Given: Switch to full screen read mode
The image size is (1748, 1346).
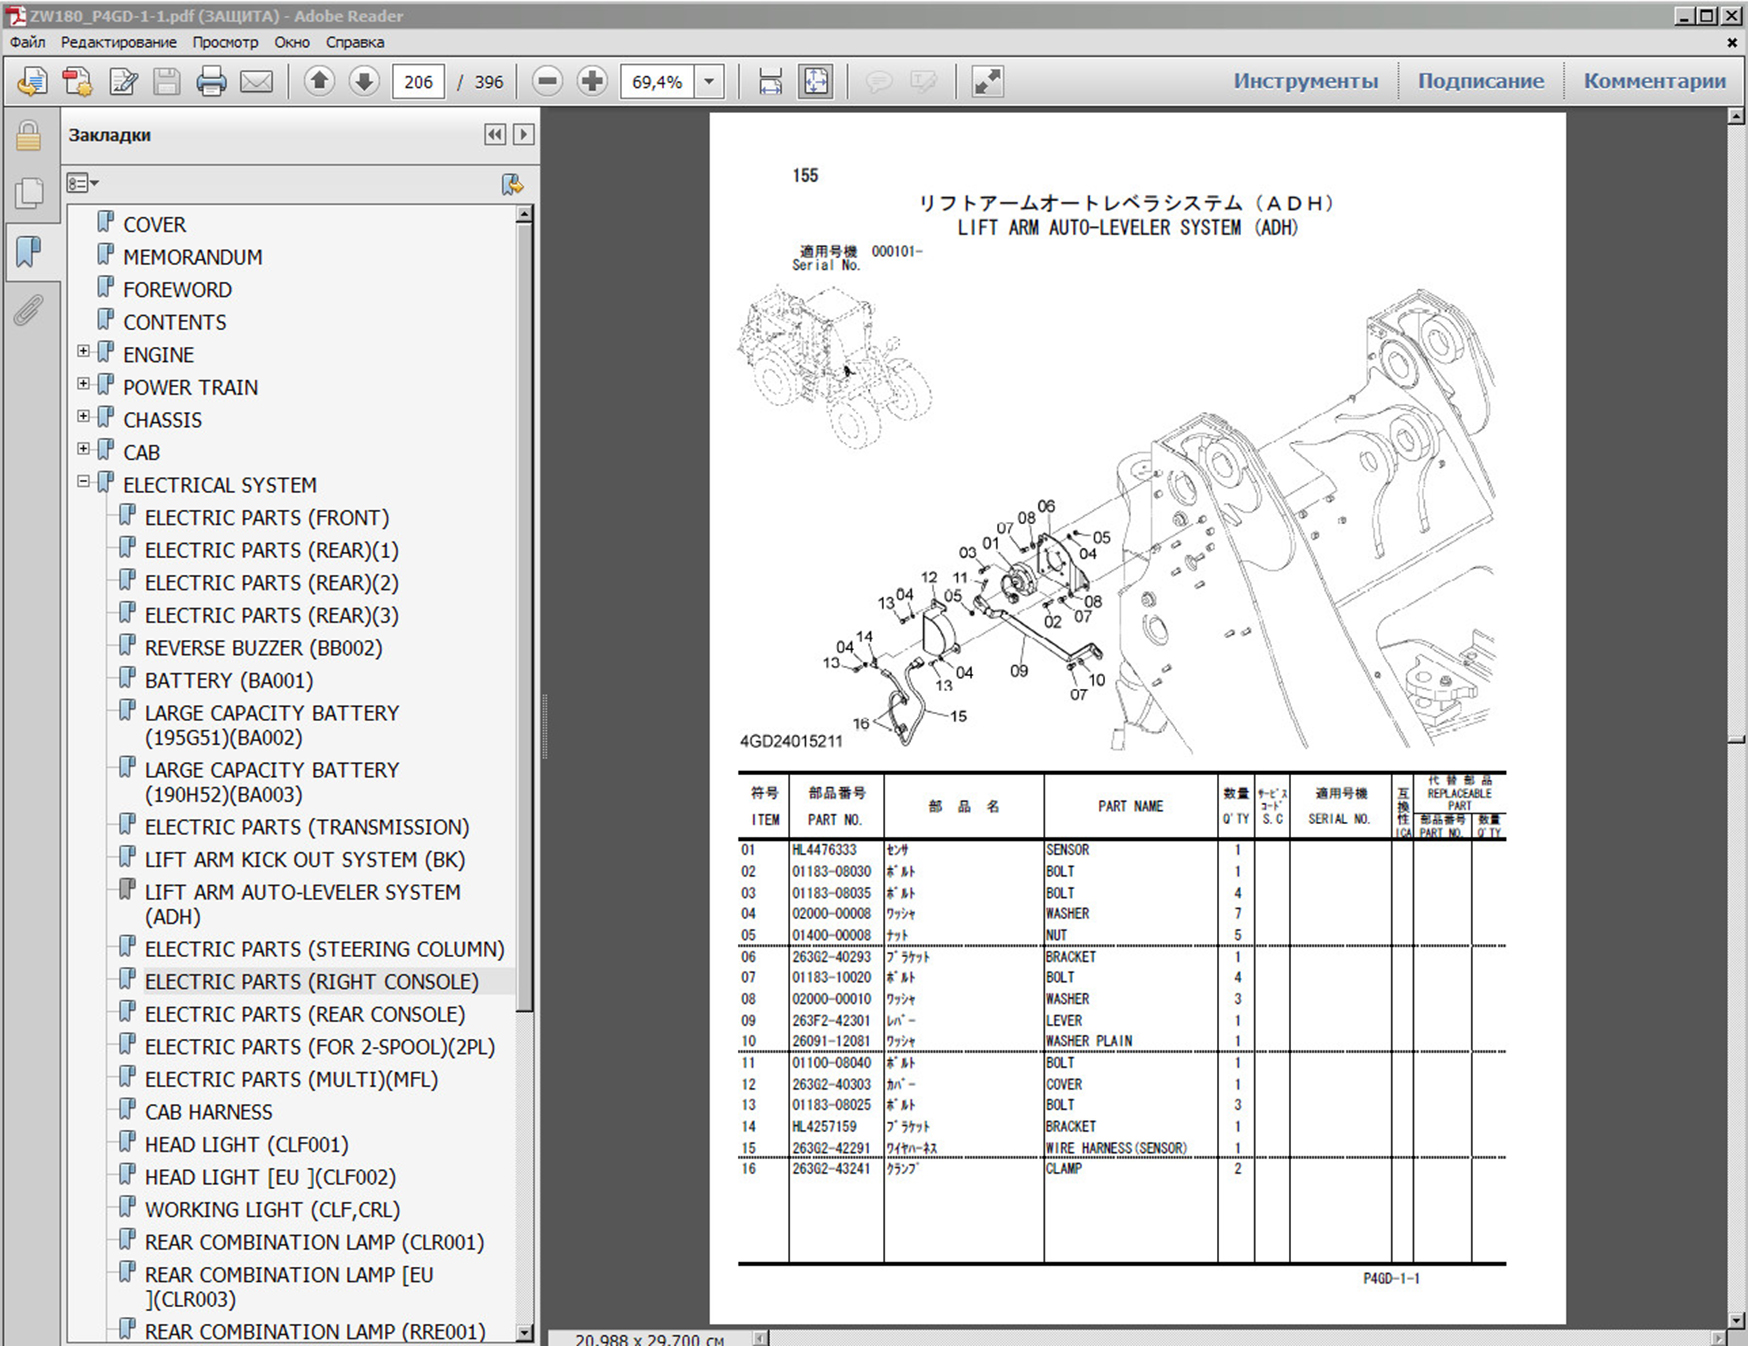Looking at the screenshot, I should 987,82.
